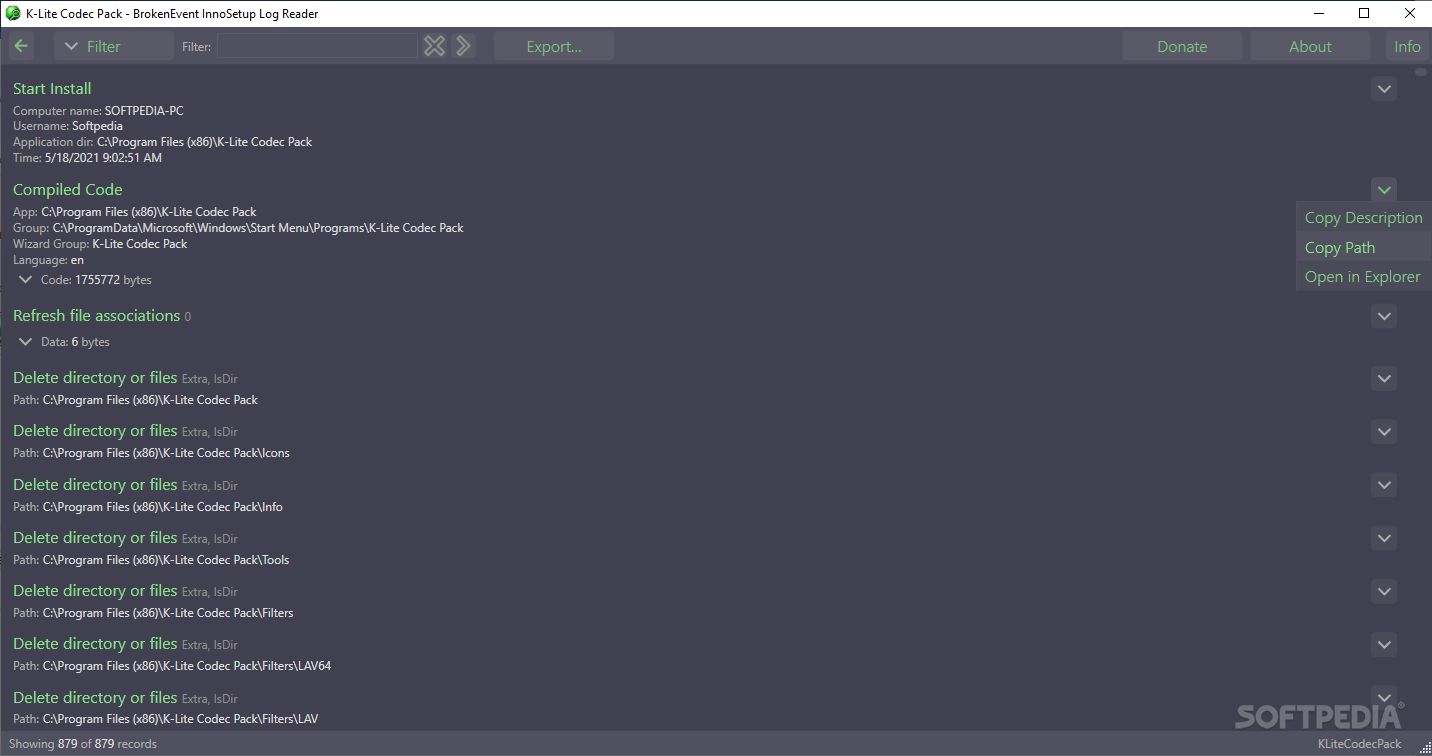Click Refresh file associations heading
Image resolution: width=1432 pixels, height=756 pixels.
pos(96,316)
